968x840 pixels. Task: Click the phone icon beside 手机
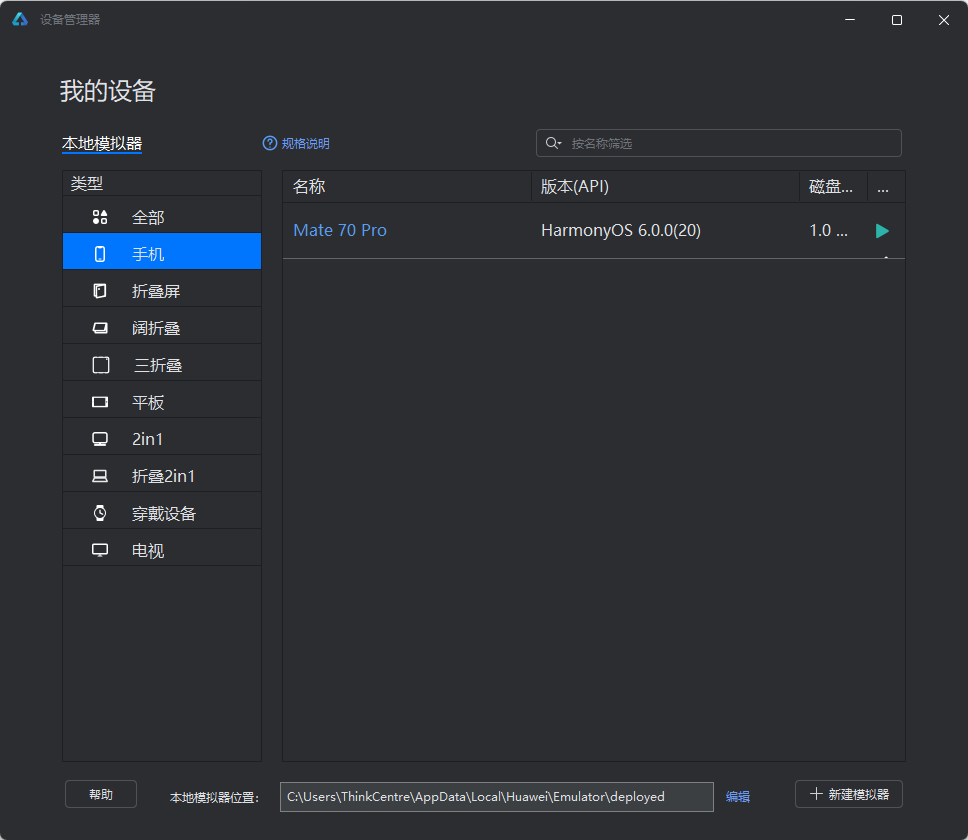coord(100,254)
